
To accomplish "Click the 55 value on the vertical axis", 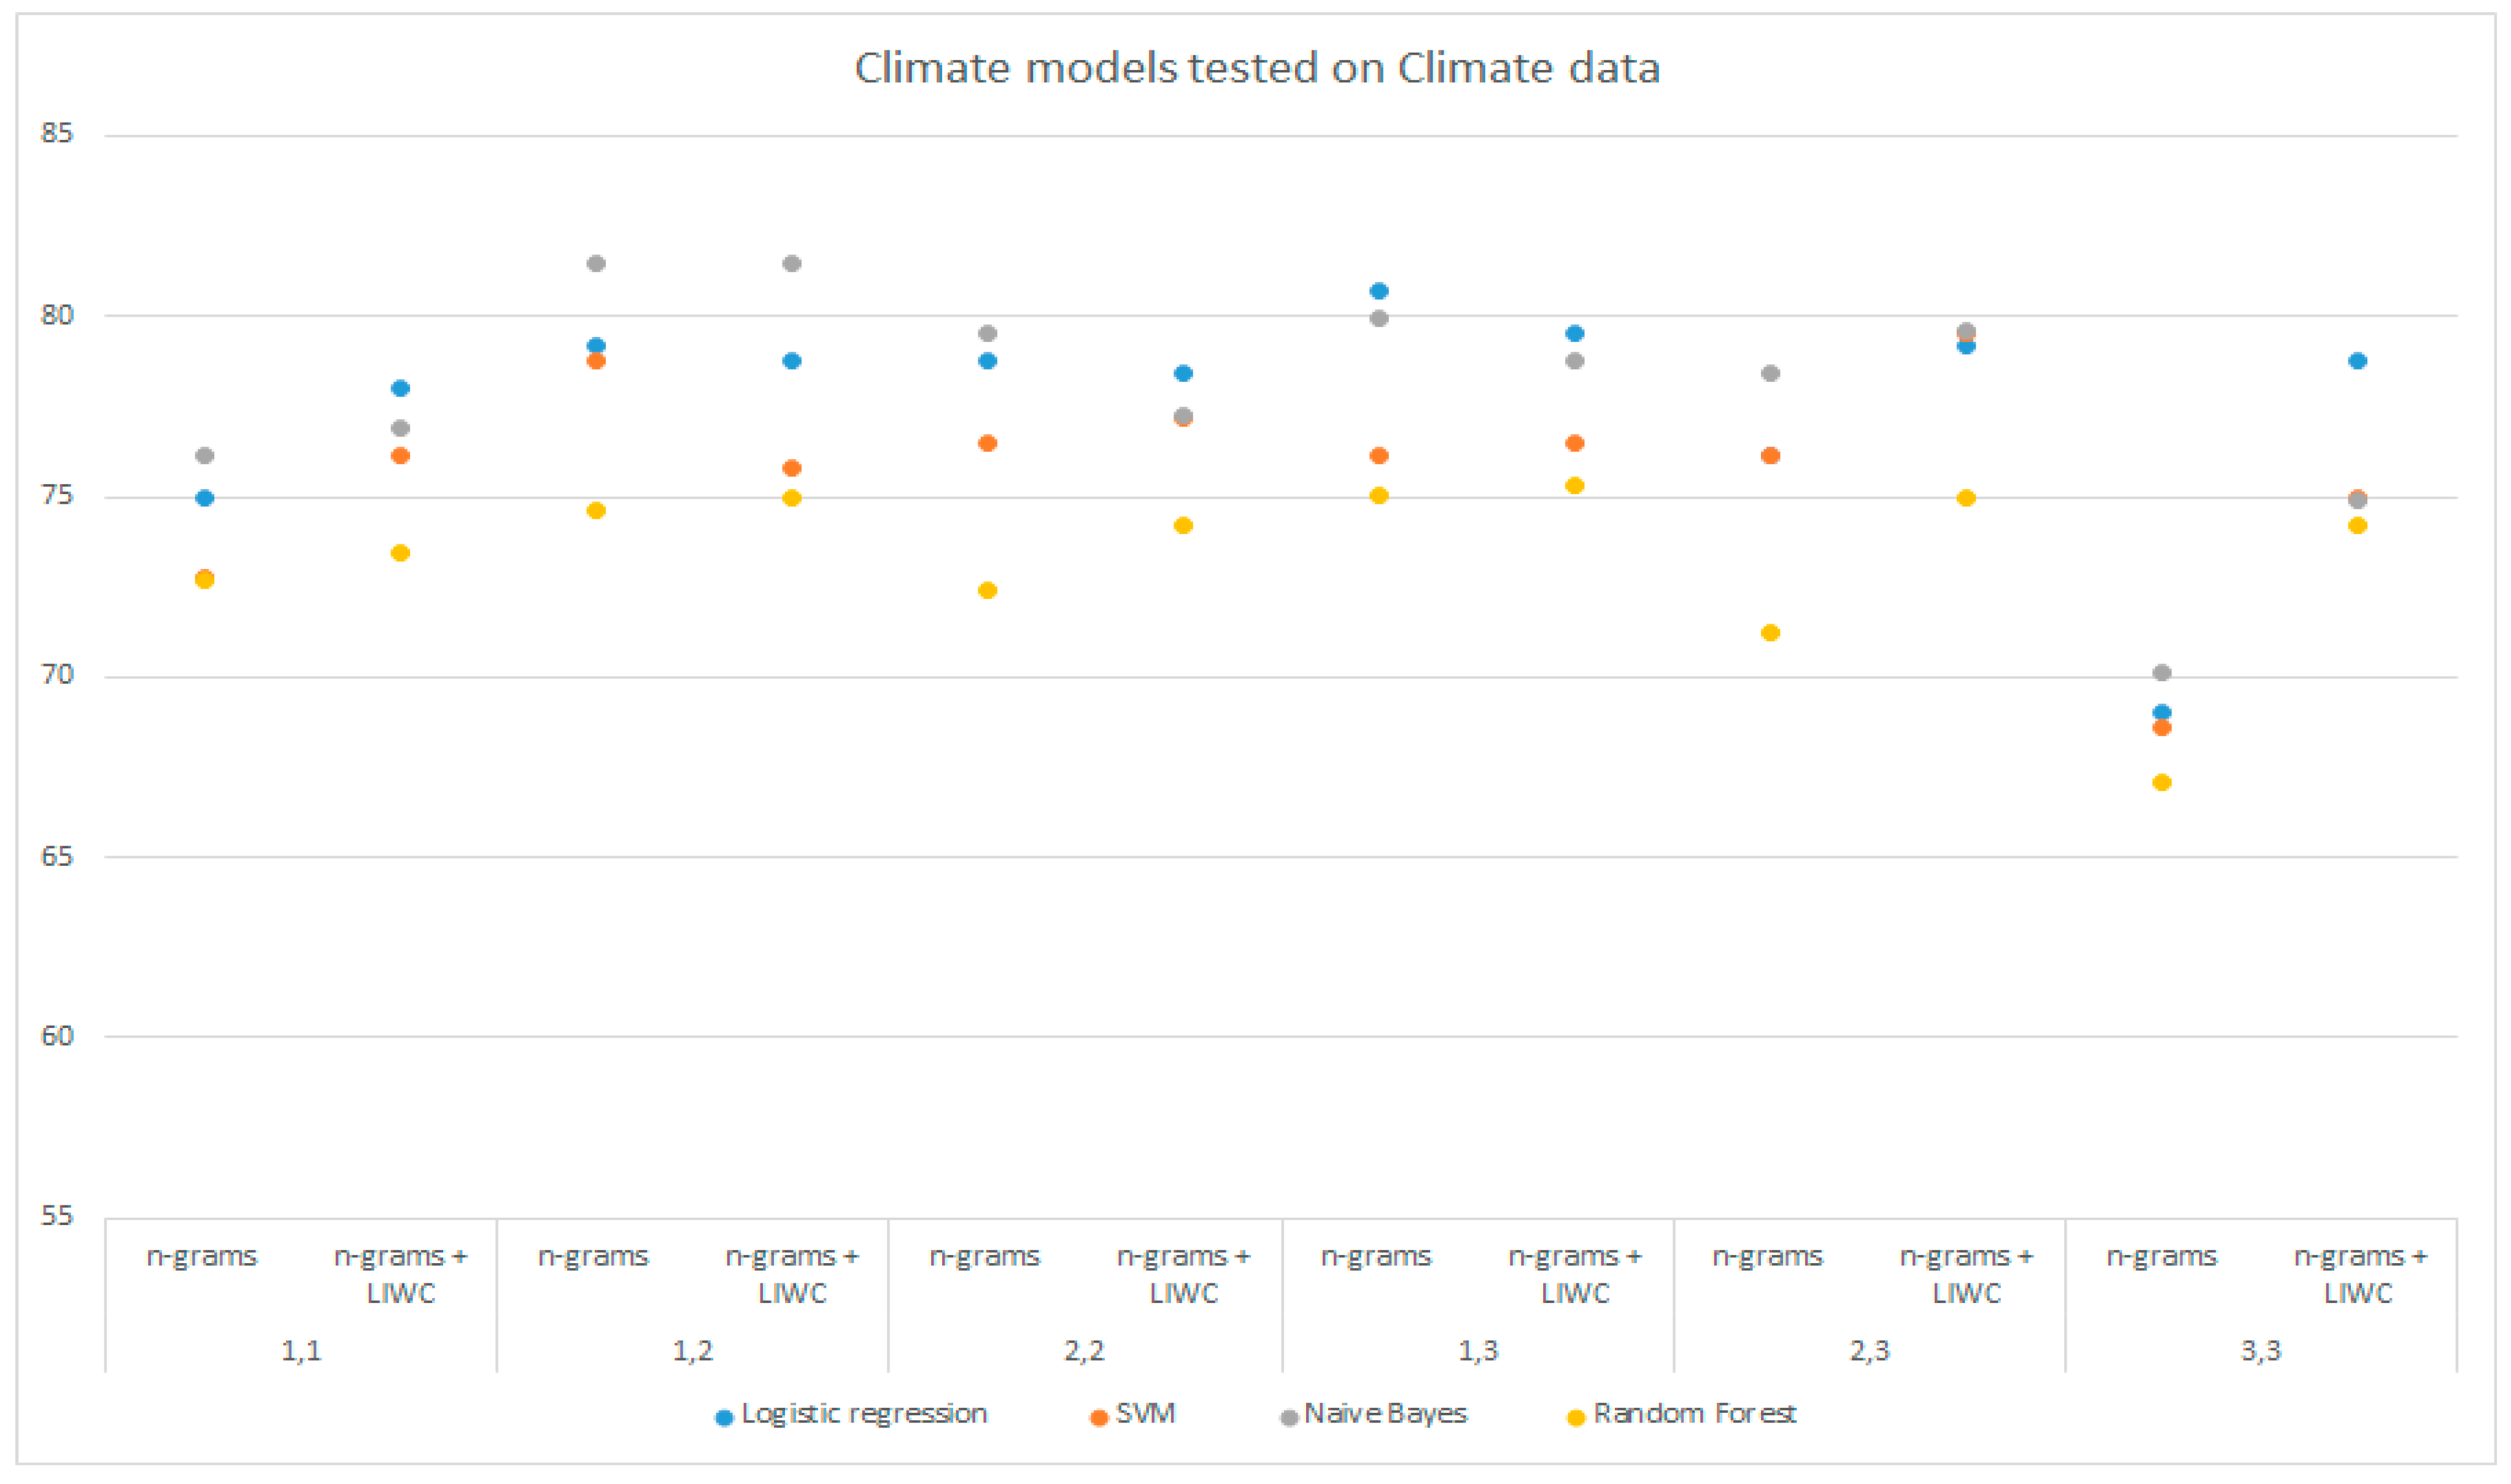I will (57, 1216).
